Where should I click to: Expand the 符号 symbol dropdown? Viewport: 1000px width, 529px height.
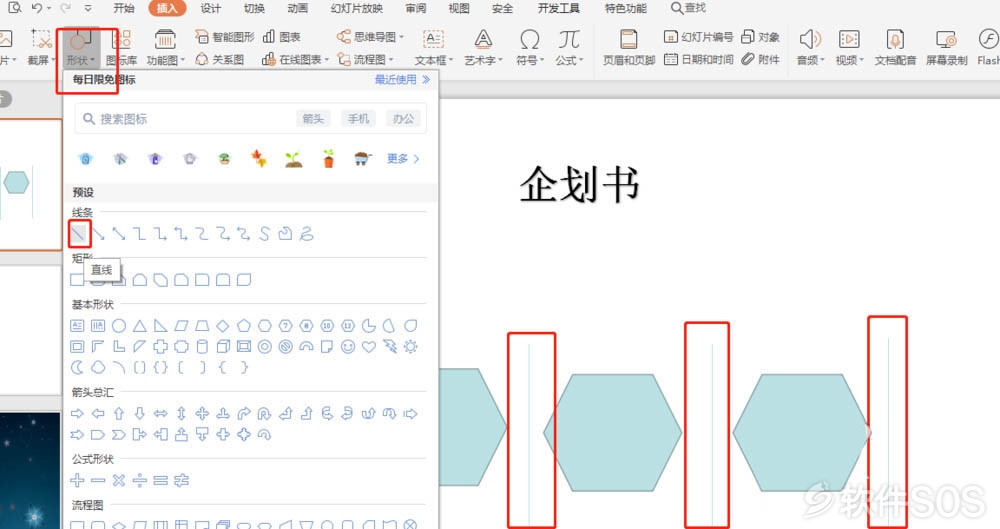point(529,48)
